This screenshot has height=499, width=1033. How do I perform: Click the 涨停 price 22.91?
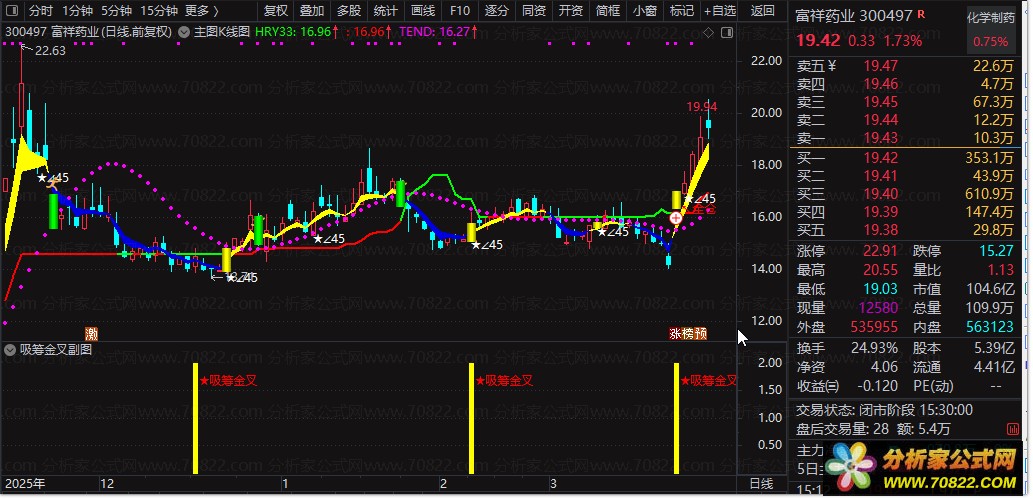click(881, 251)
